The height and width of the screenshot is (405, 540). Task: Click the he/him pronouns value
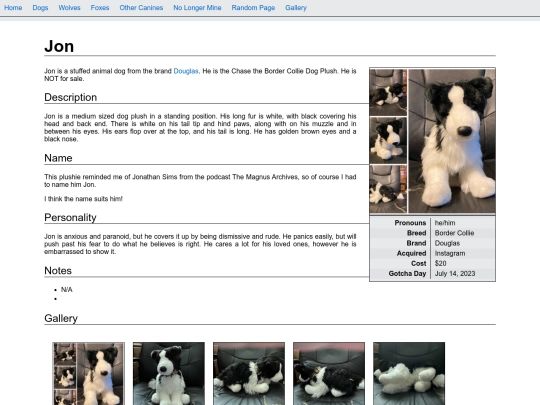[x=445, y=223]
